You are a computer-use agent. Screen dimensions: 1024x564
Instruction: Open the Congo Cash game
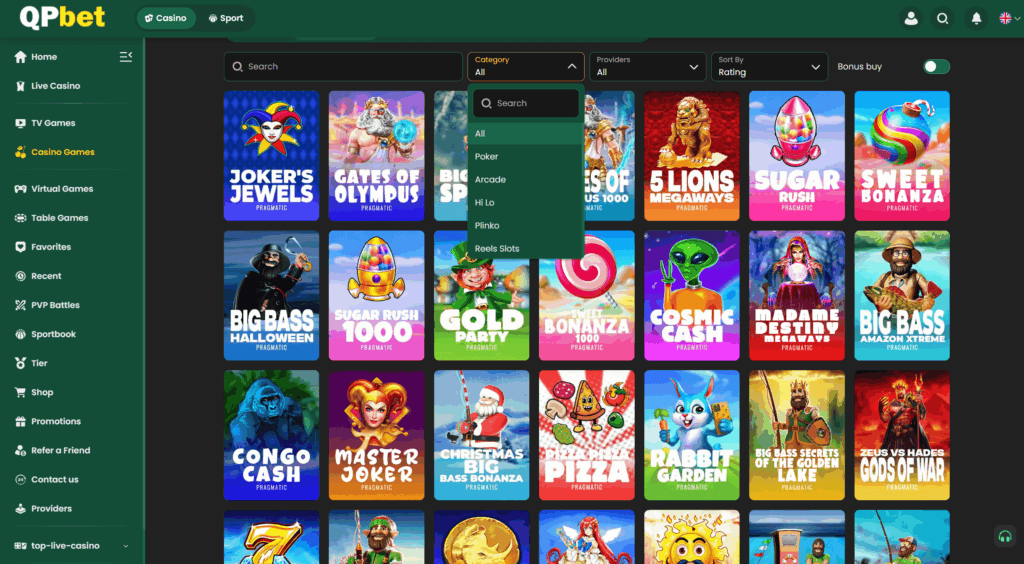(272, 435)
